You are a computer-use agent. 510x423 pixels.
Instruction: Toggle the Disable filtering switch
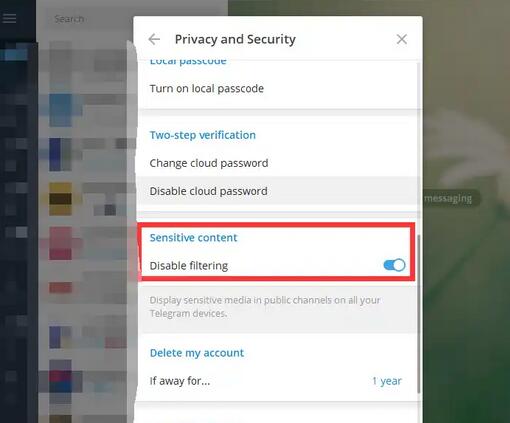(x=394, y=265)
